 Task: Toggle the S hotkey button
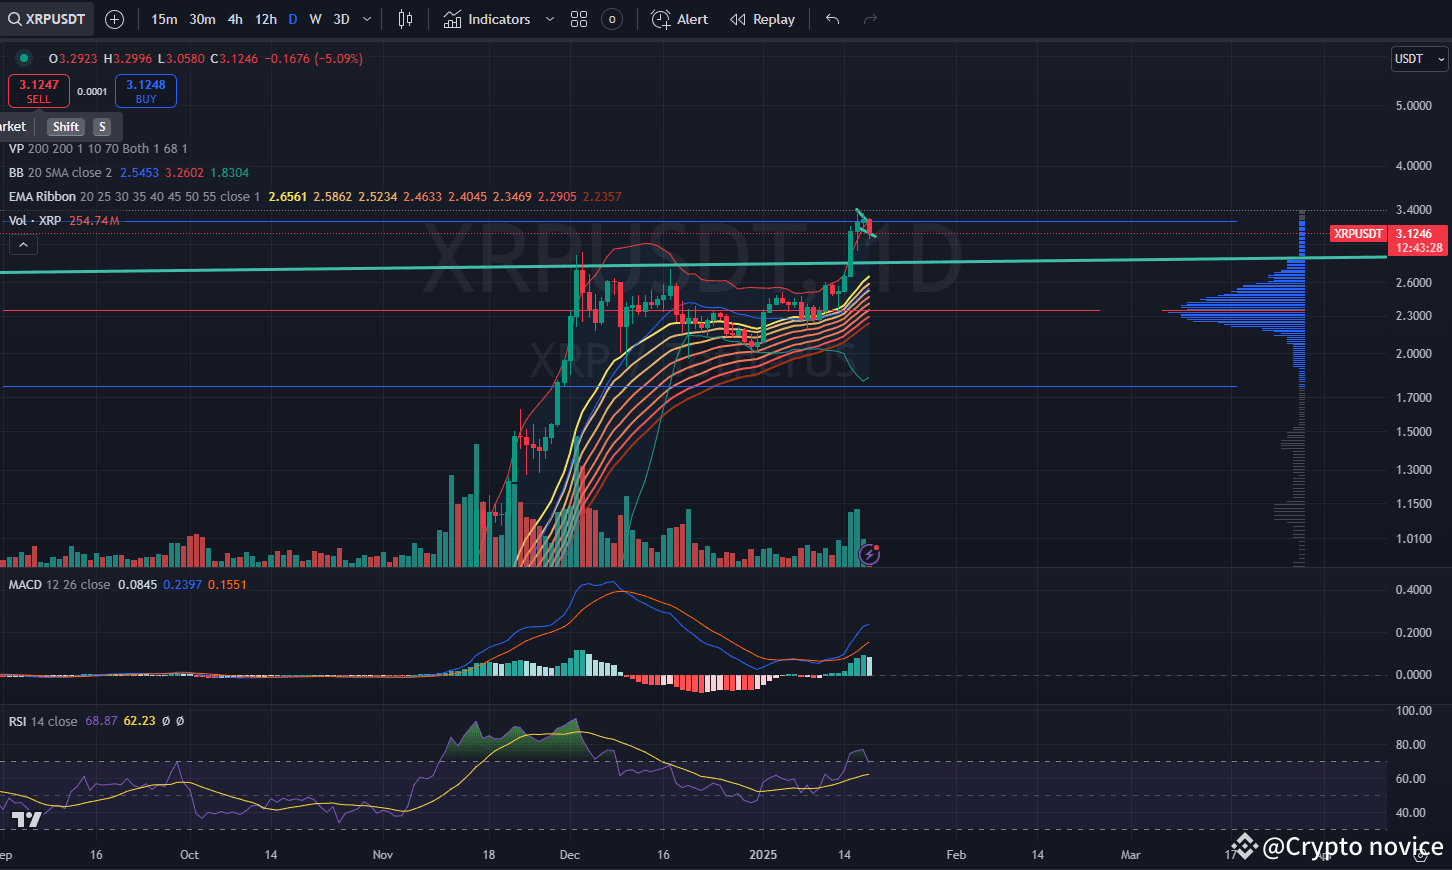point(102,126)
